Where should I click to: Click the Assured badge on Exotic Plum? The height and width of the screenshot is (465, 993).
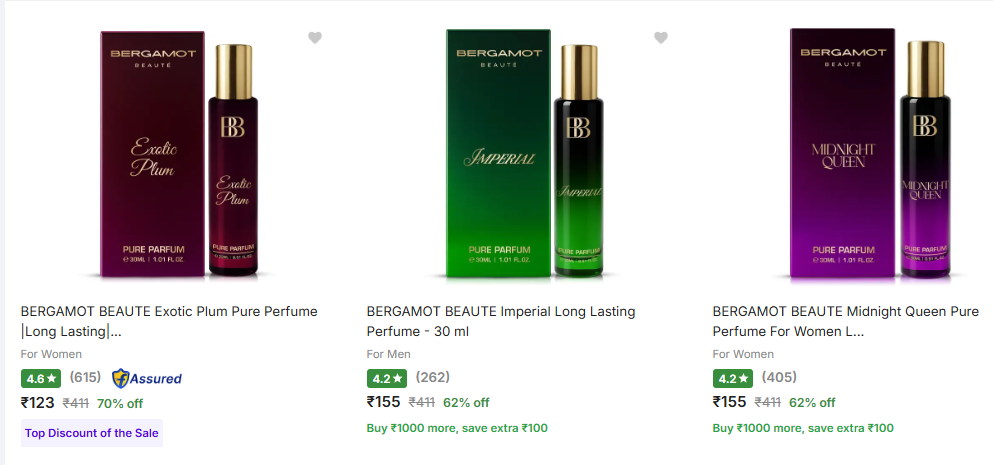[x=147, y=378]
